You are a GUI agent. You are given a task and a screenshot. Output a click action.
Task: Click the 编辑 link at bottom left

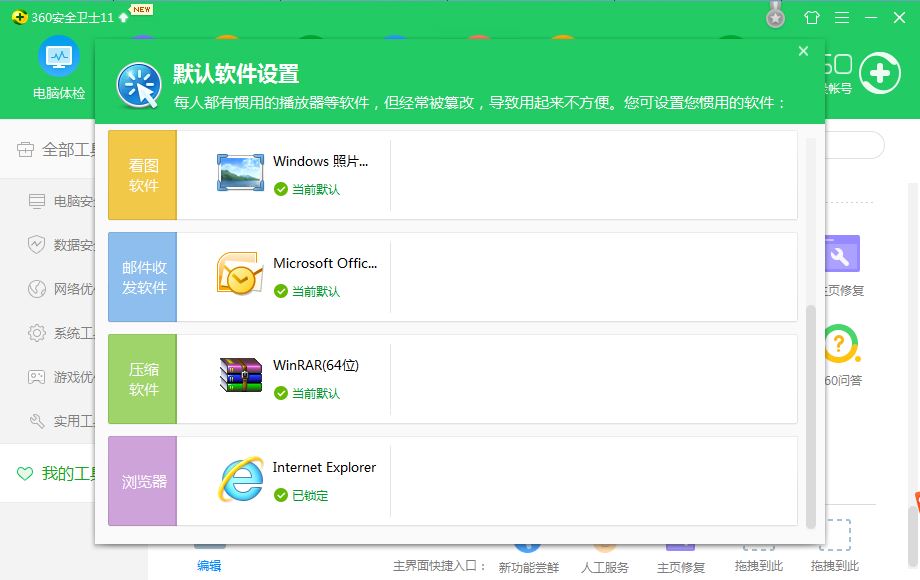(207, 565)
